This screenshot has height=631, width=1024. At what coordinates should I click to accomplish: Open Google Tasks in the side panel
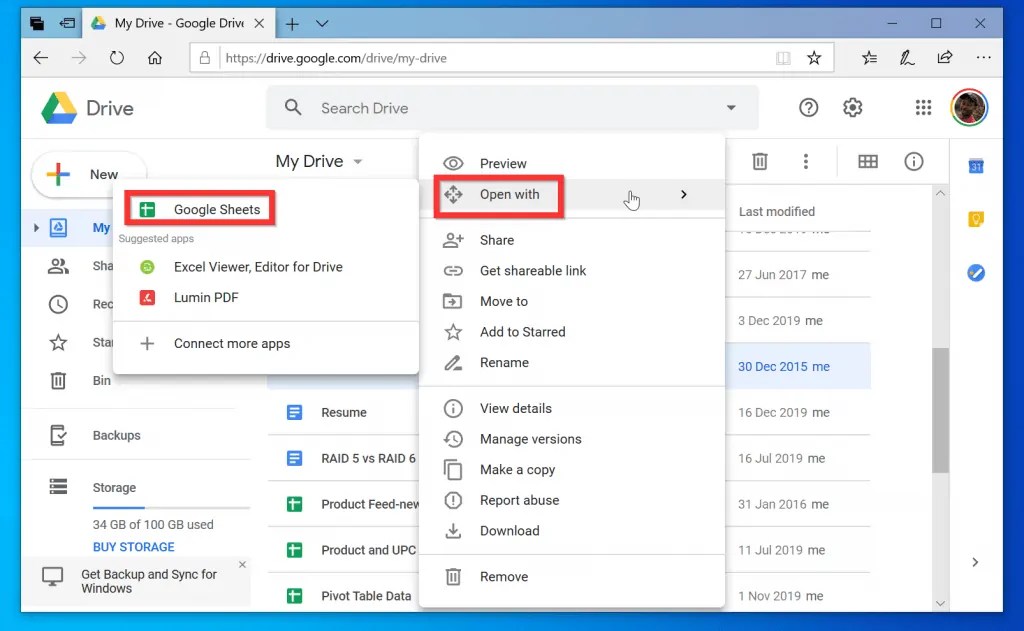[976, 272]
